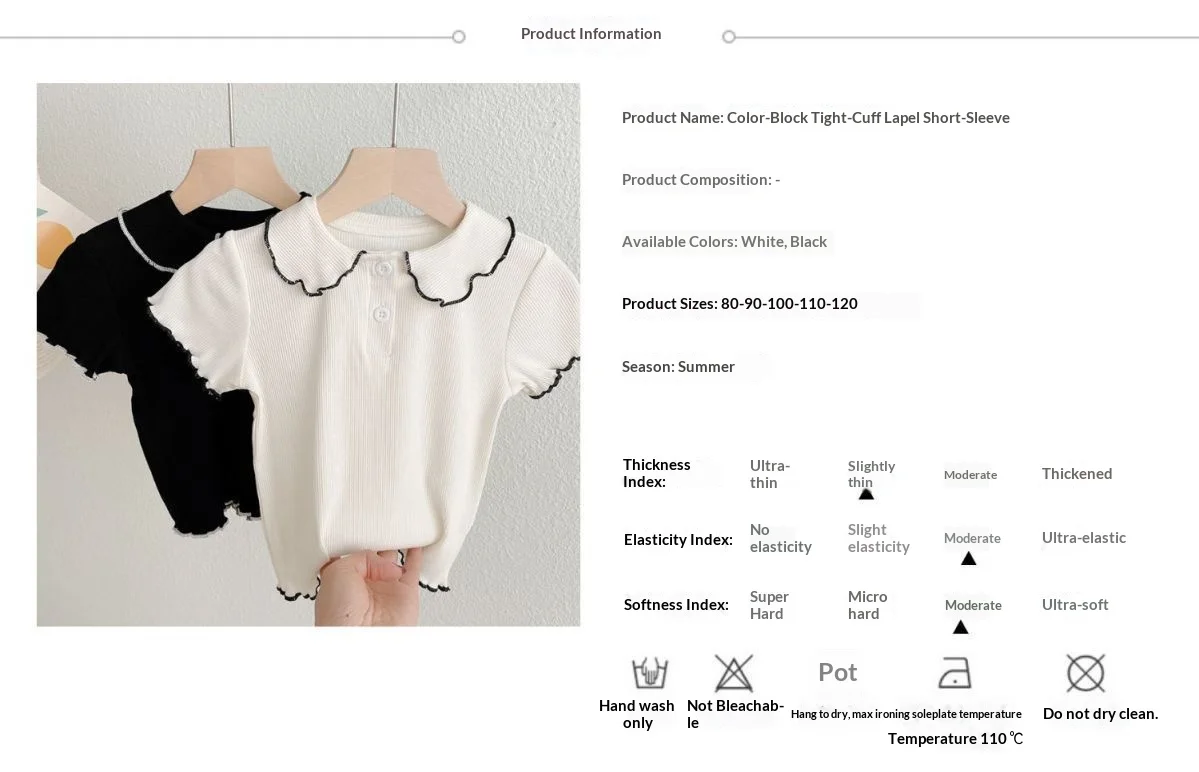Click the Not Bleachable caption
Image resolution: width=1199 pixels, height=772 pixels.
tap(735, 714)
